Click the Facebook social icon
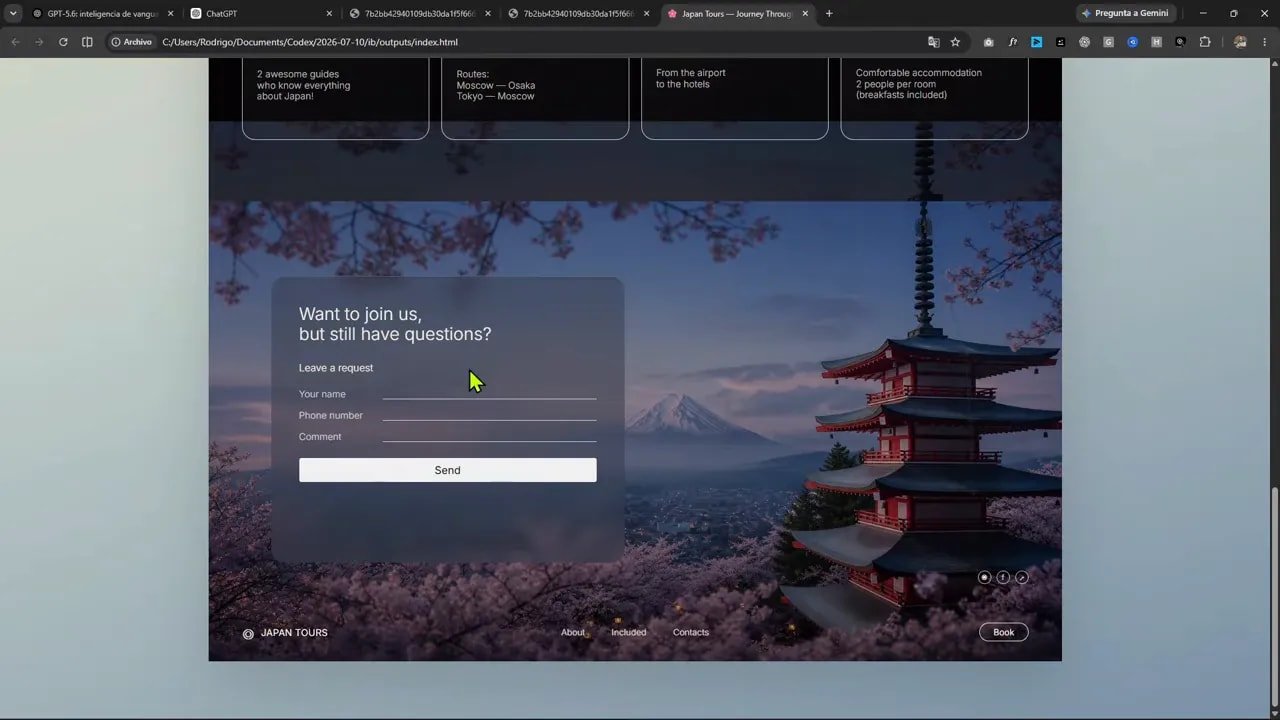The image size is (1280, 720). pos(1003,577)
